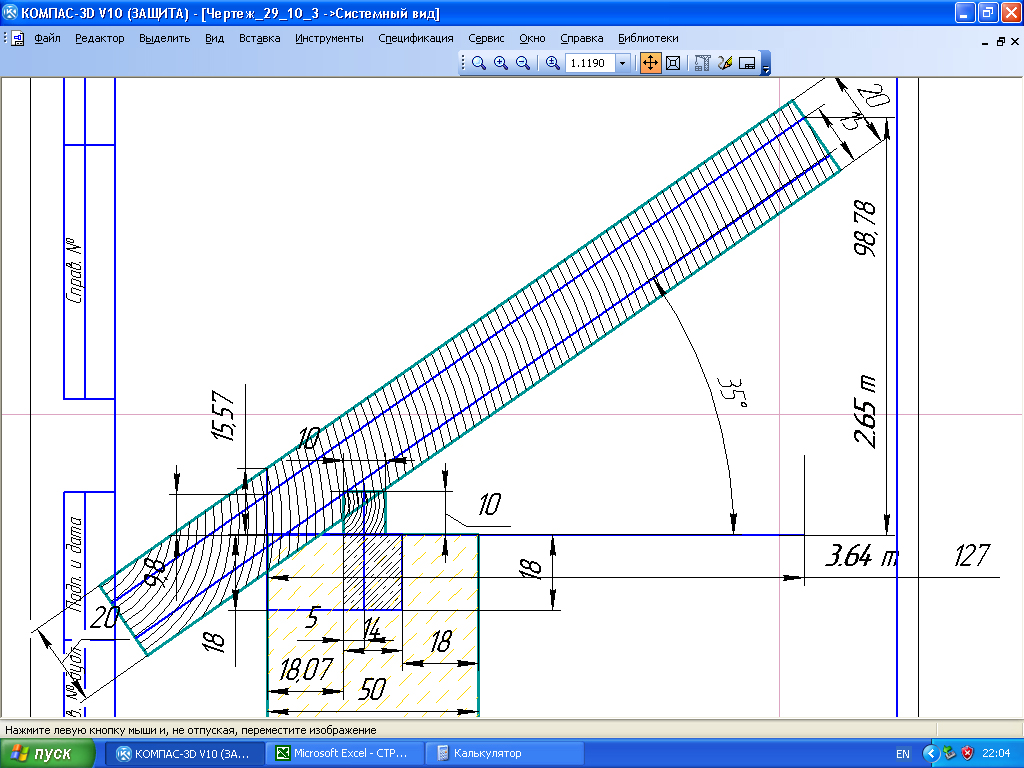Click the 35° angle dimension text
Viewport: 1024px width, 768px height.
pyautogui.click(x=732, y=392)
